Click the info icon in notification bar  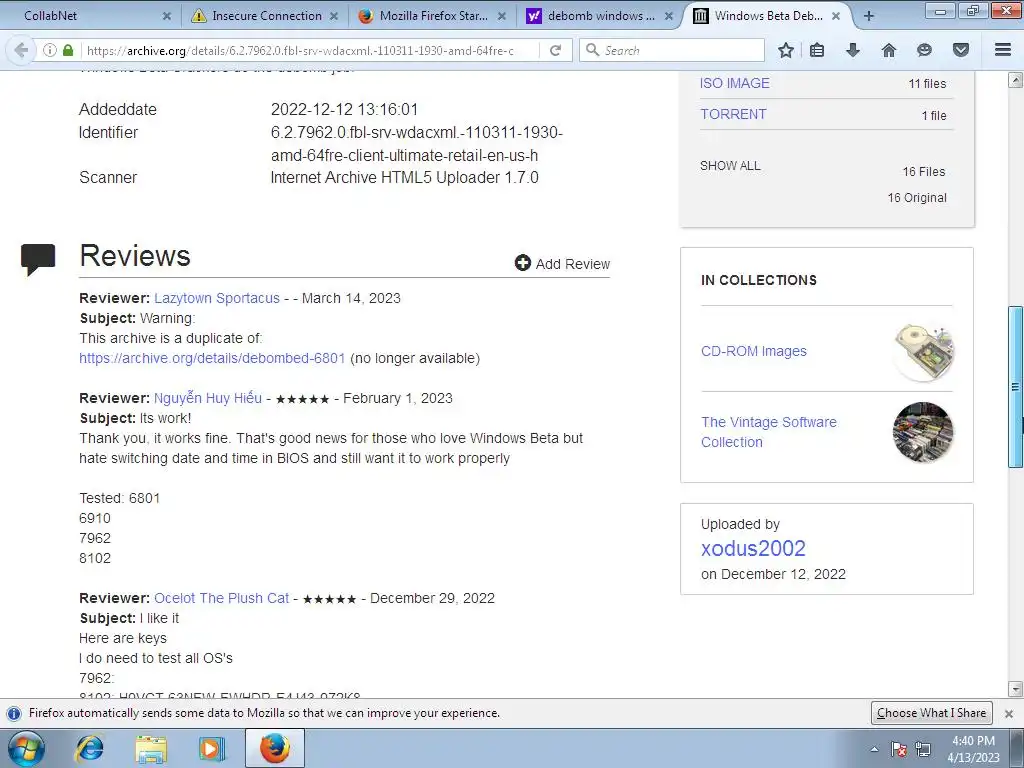[14, 713]
